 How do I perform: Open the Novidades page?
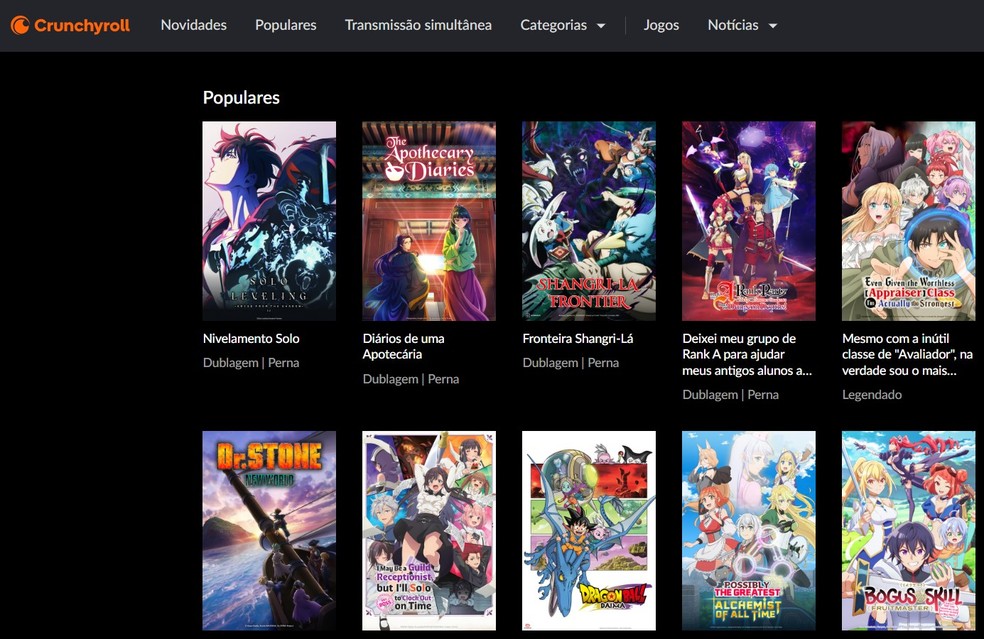(x=193, y=25)
